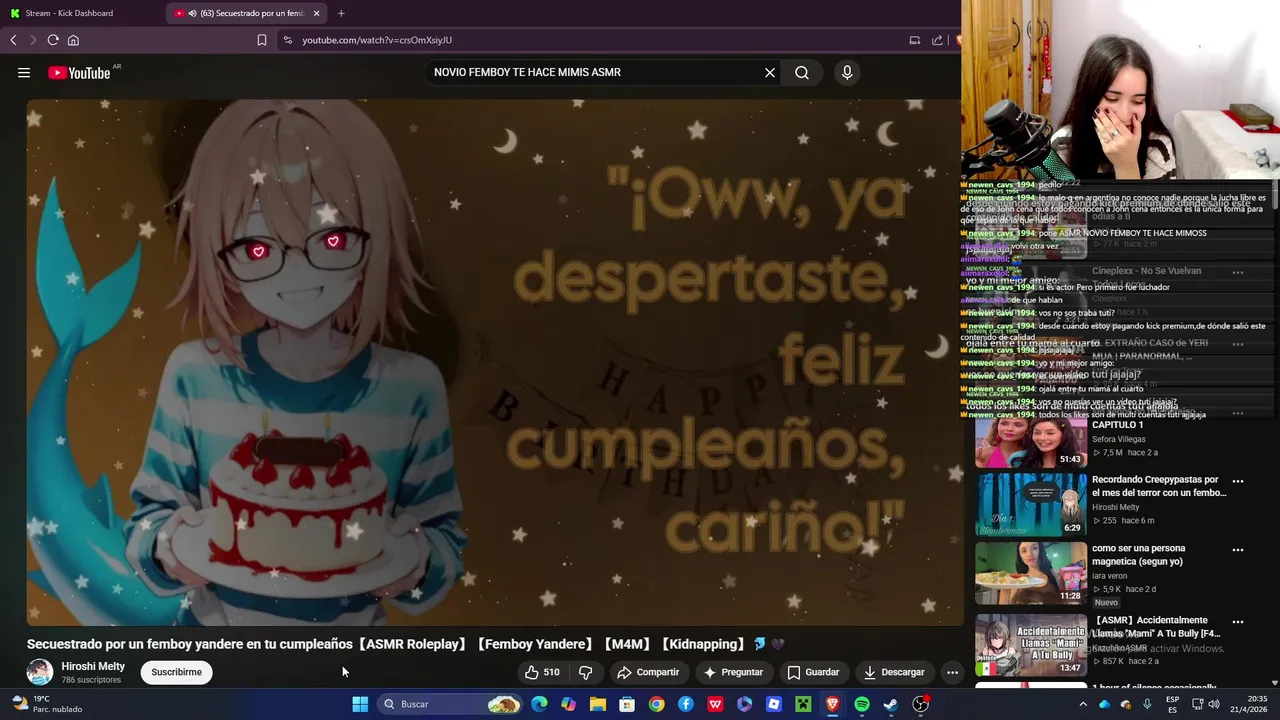Open Hiroshi Melty channel name link
This screenshot has height=720, width=1280.
[x=93, y=666]
